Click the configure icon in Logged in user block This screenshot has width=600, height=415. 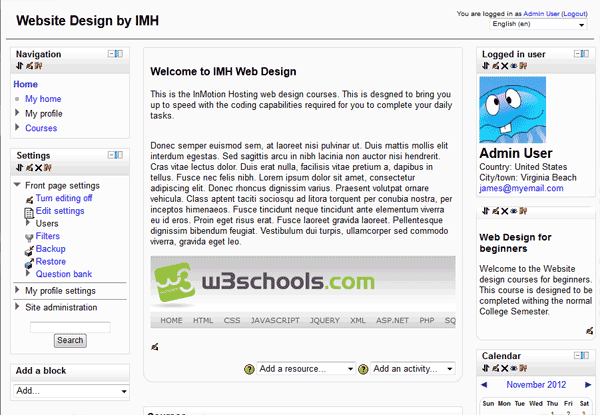point(496,66)
